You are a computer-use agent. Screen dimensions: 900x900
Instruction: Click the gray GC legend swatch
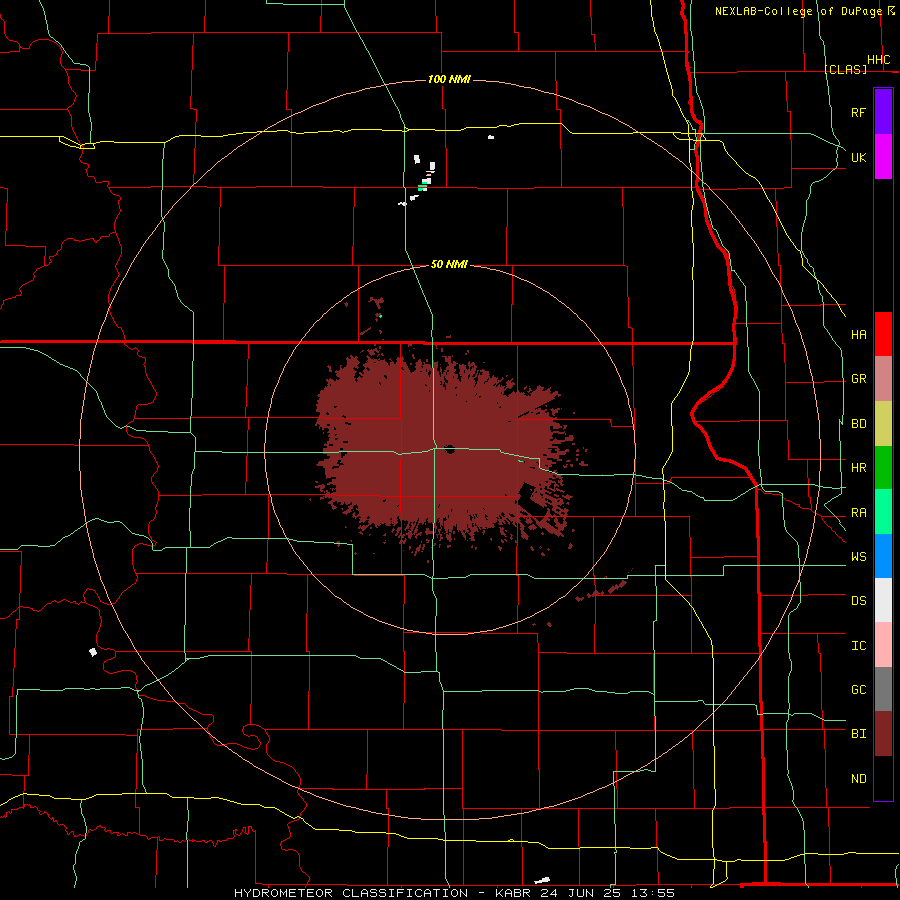(883, 689)
